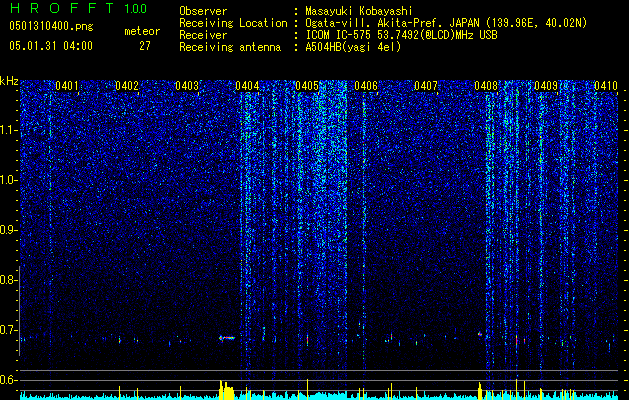Click the 0.8 kHz axis label

(8, 280)
